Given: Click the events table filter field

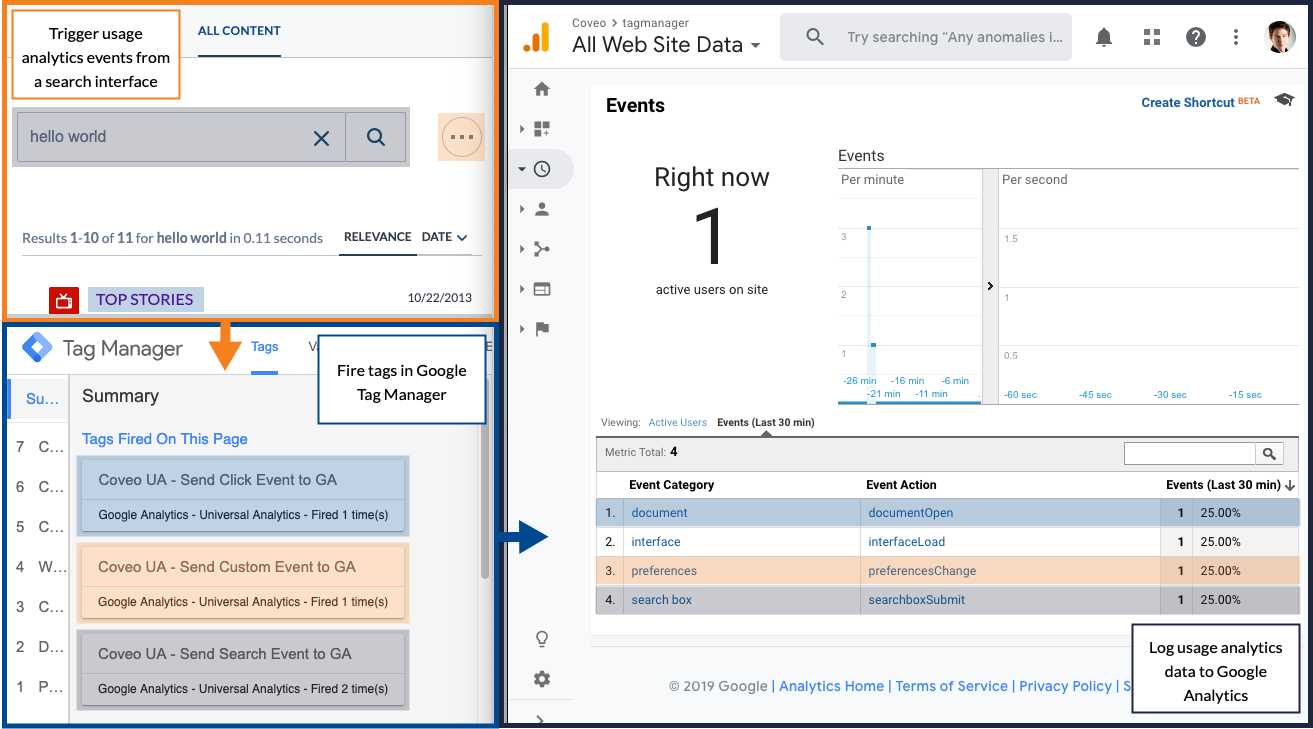Looking at the screenshot, I should pyautogui.click(x=1189, y=454).
